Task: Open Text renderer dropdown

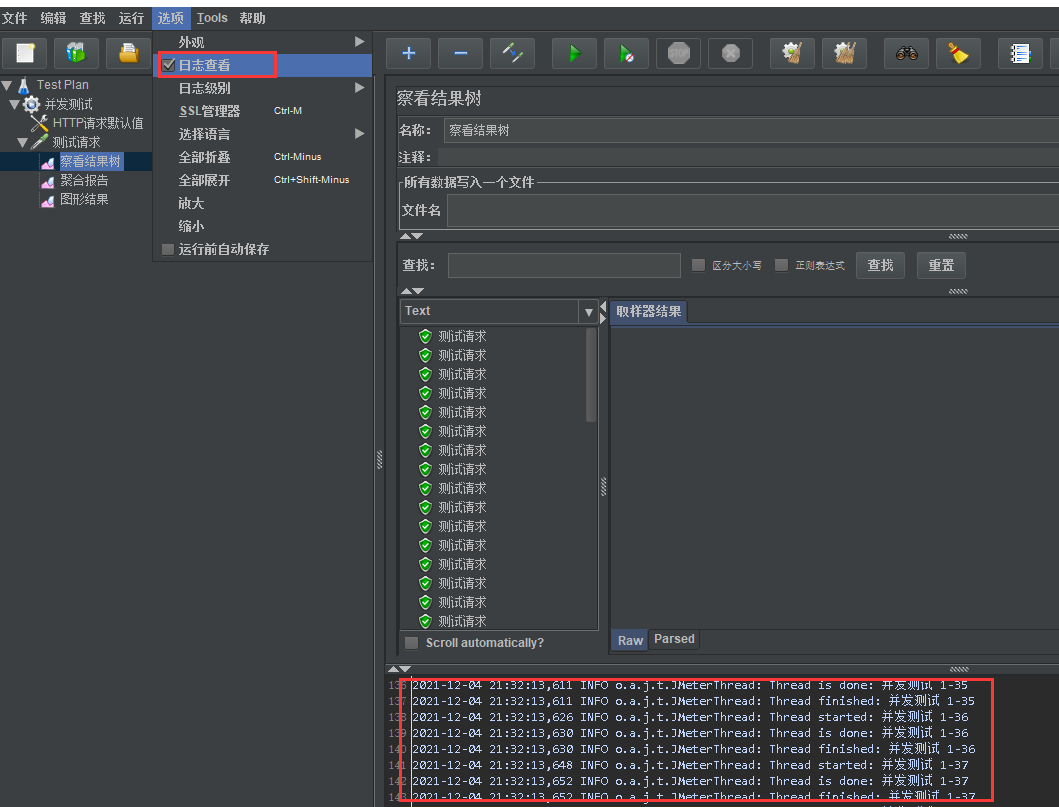Action: tap(588, 312)
